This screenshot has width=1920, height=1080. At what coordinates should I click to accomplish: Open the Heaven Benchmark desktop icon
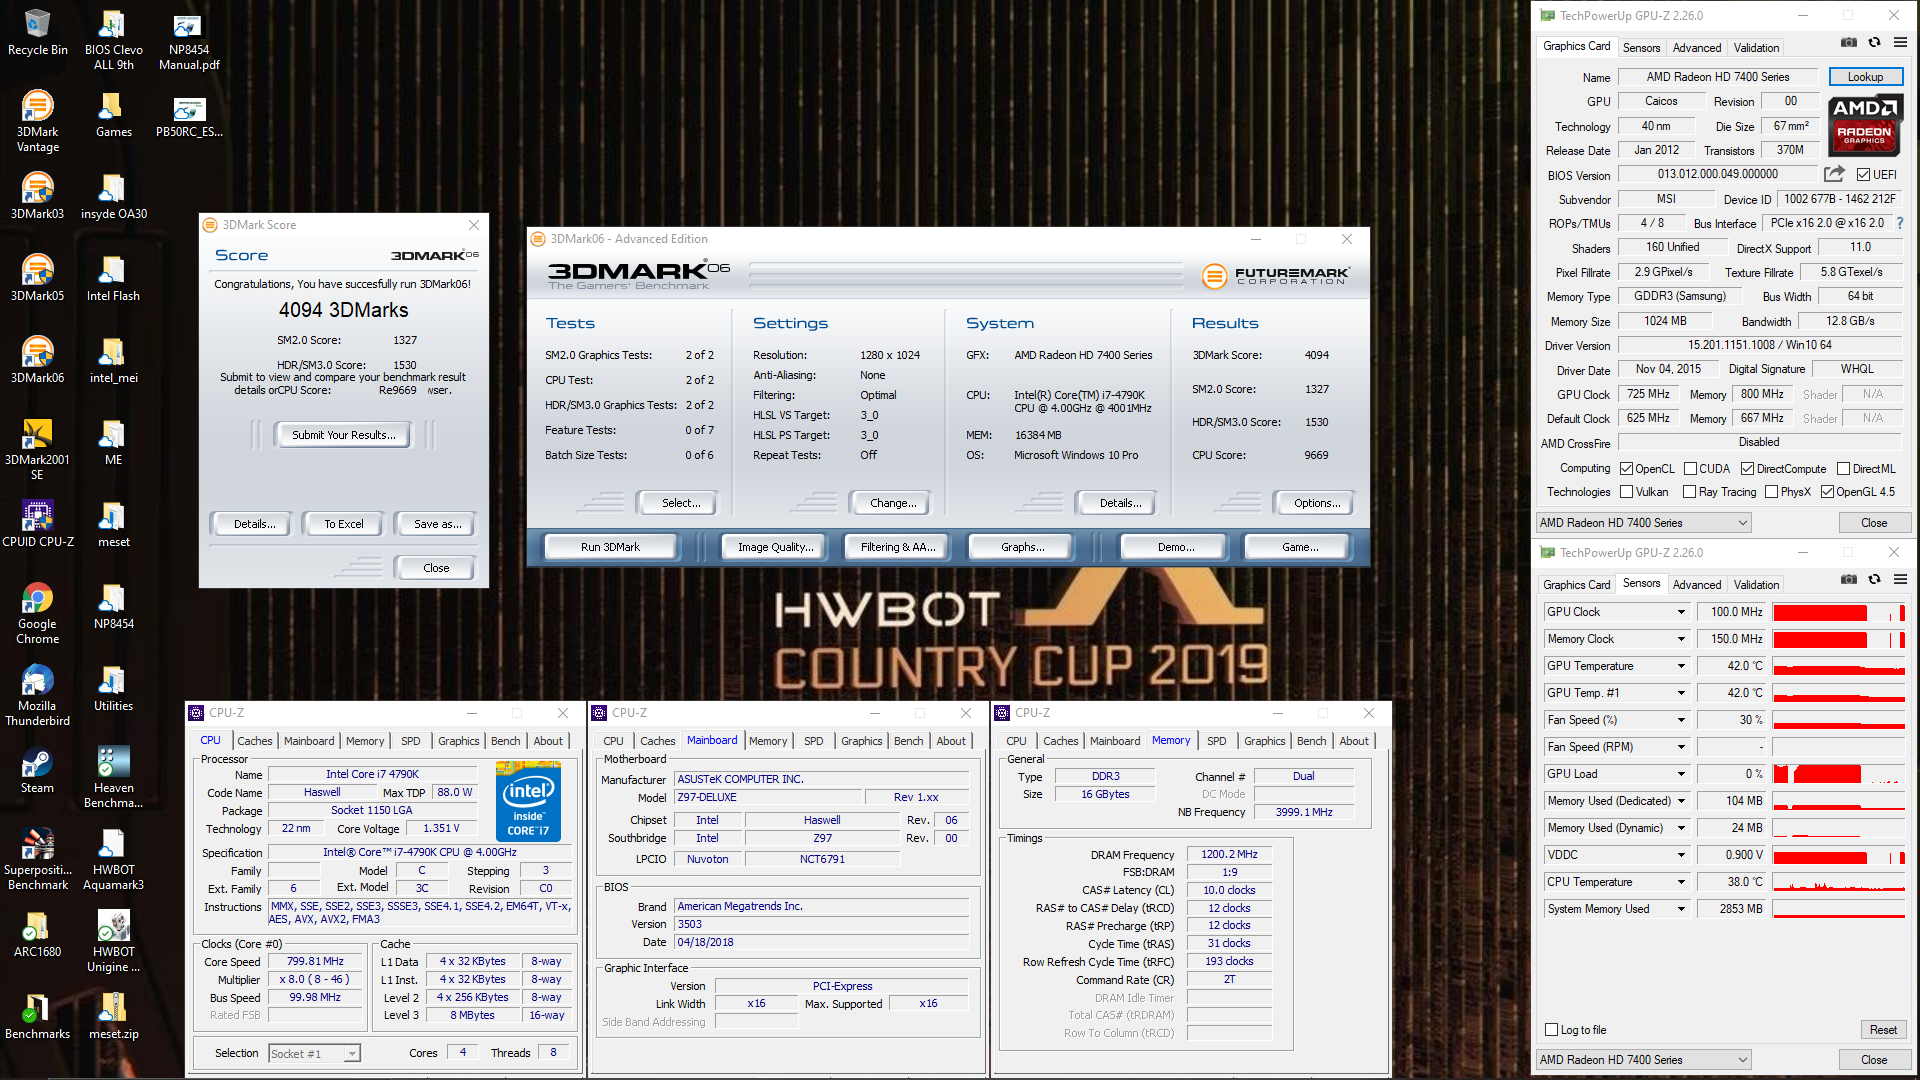tap(114, 778)
